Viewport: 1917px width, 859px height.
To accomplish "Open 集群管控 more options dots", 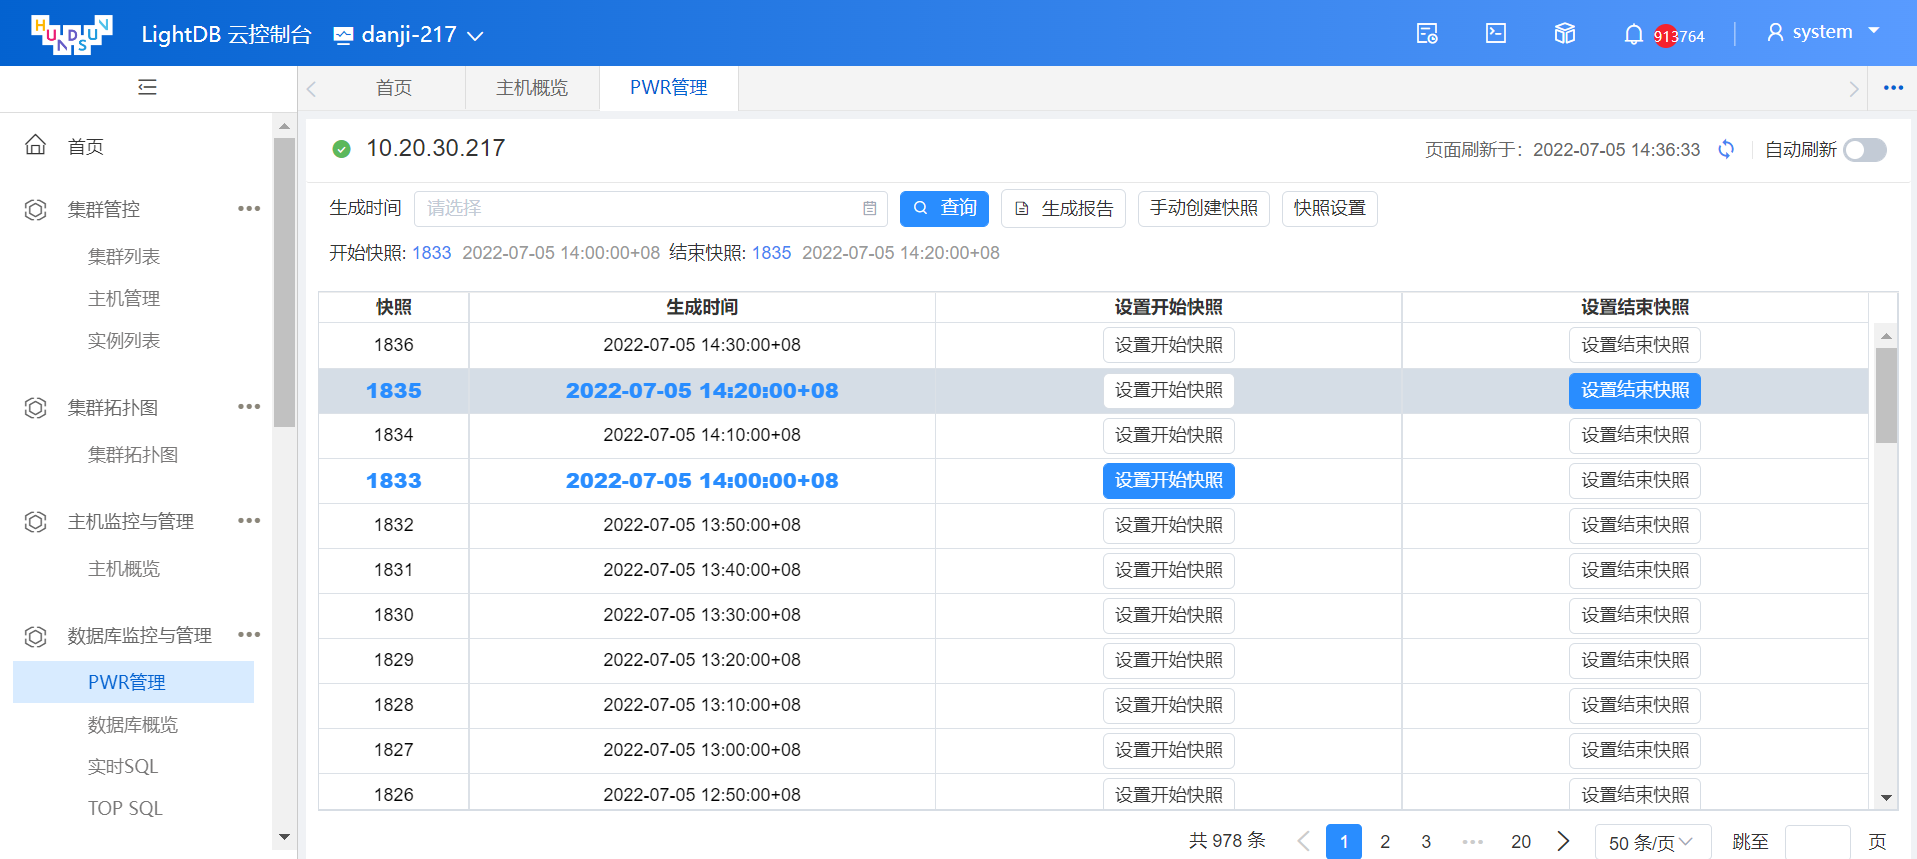I will (x=249, y=209).
